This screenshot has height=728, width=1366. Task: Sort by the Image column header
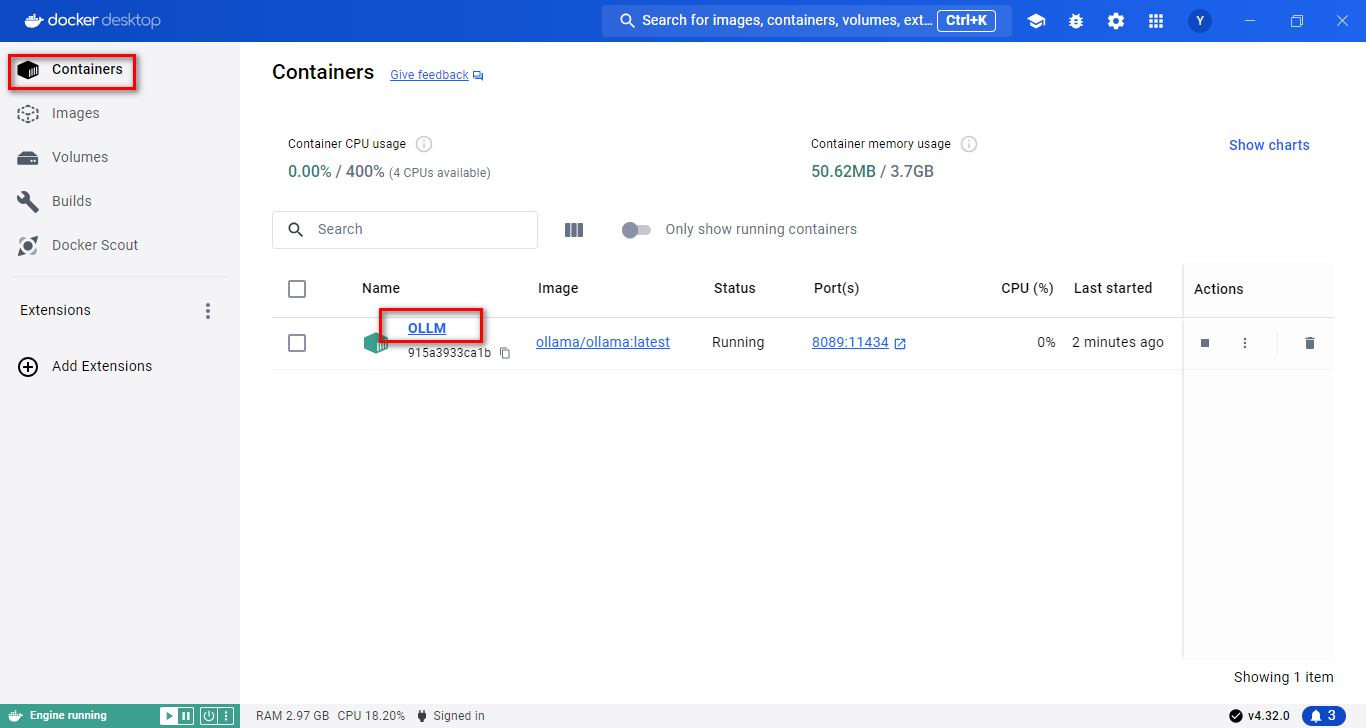pos(558,288)
